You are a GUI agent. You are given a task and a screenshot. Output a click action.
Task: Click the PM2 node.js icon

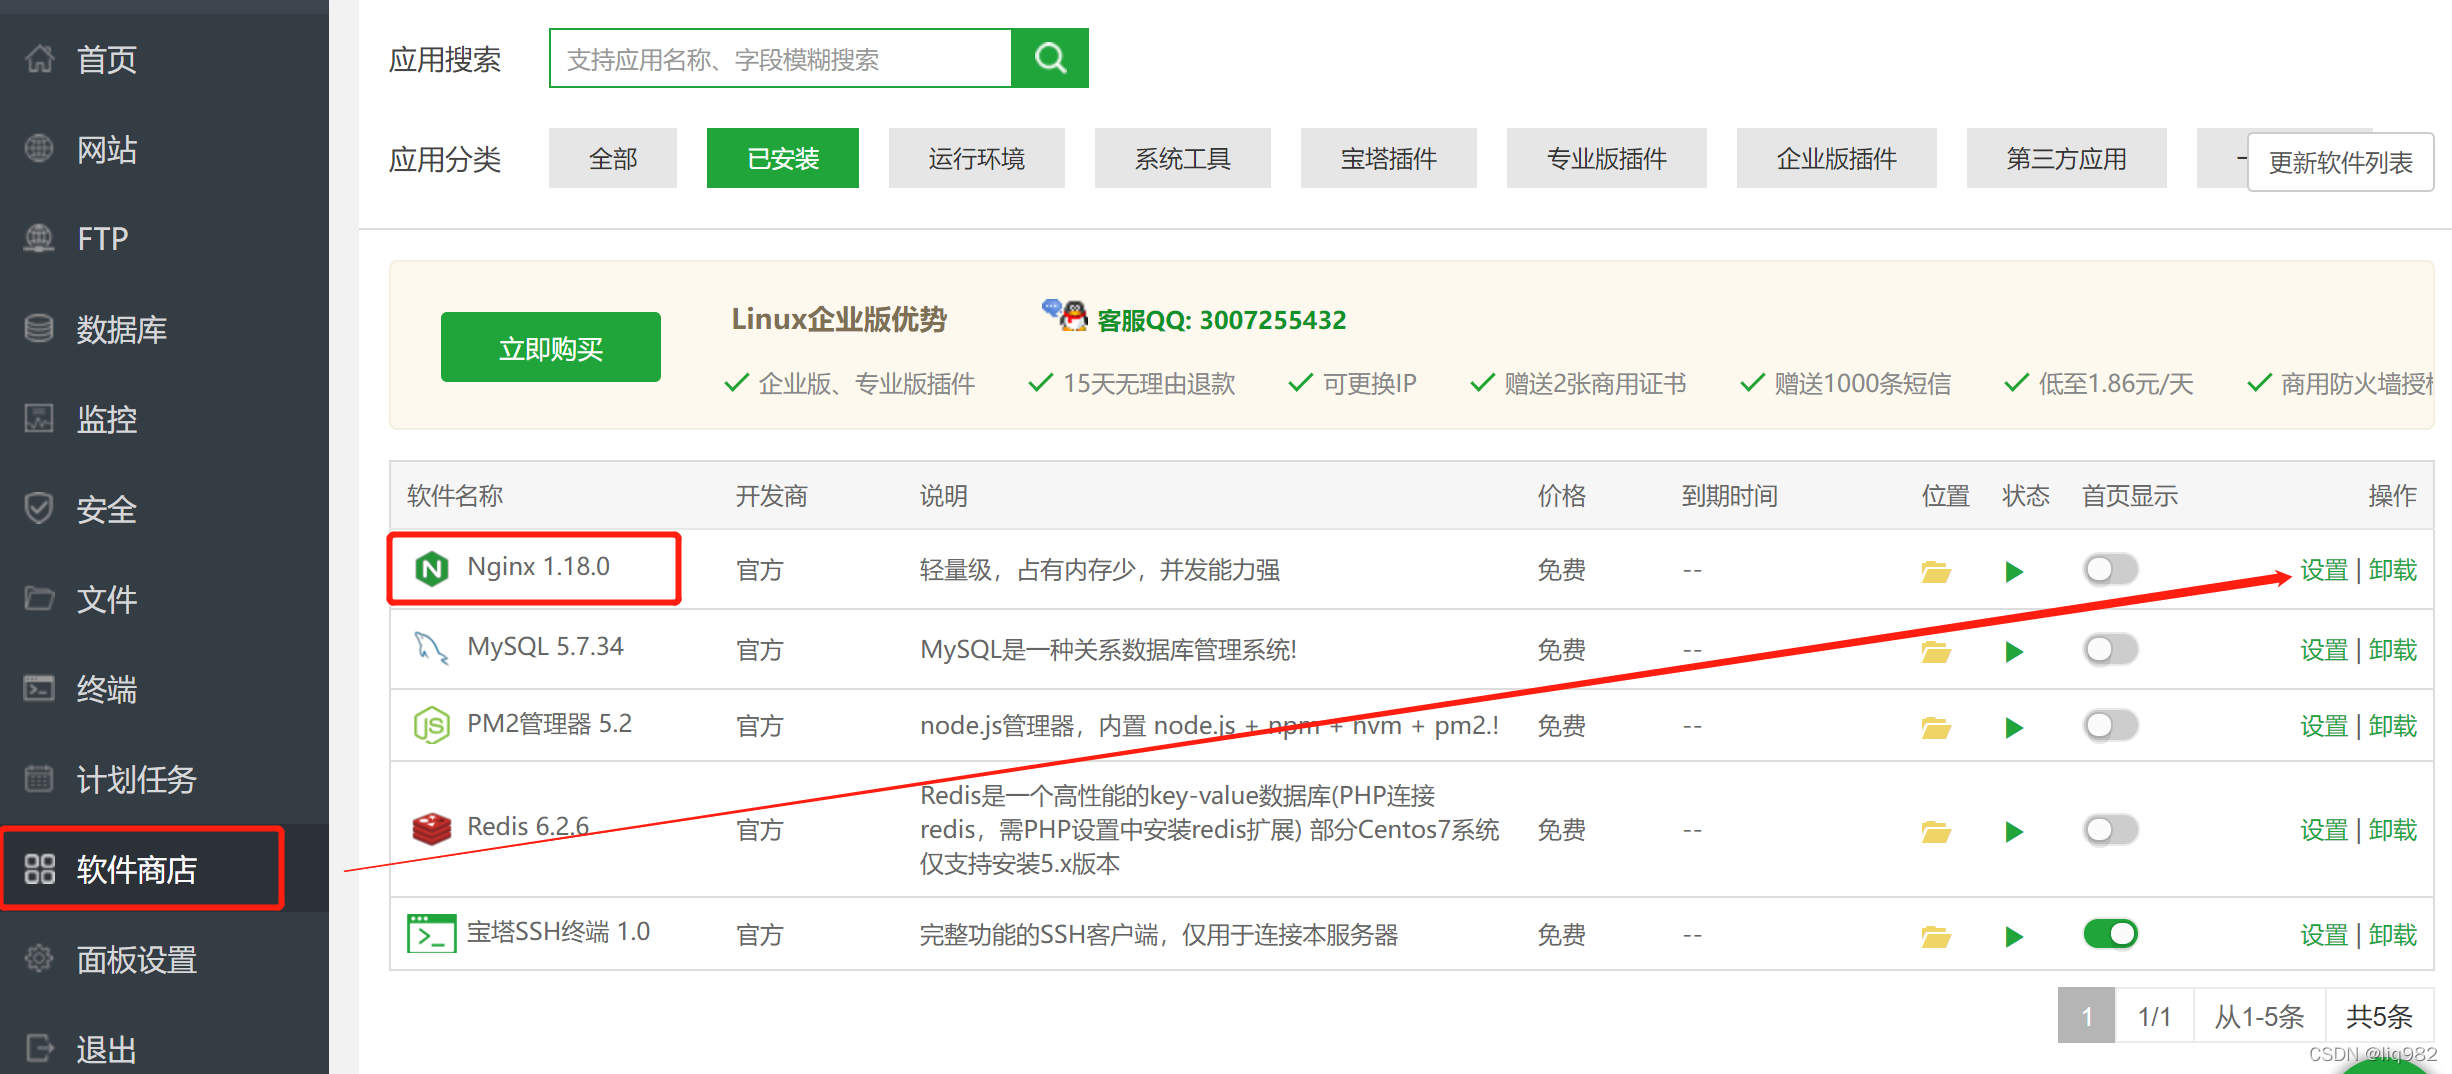[432, 725]
